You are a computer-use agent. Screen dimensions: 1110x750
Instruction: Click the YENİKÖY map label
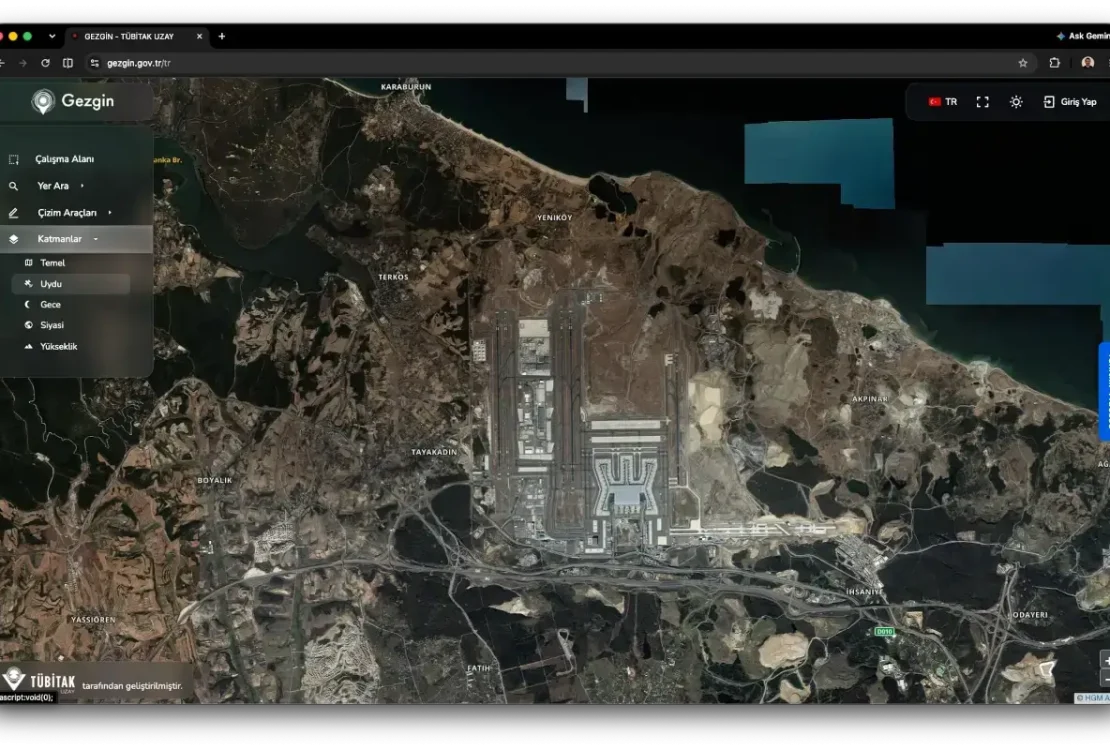click(x=554, y=217)
